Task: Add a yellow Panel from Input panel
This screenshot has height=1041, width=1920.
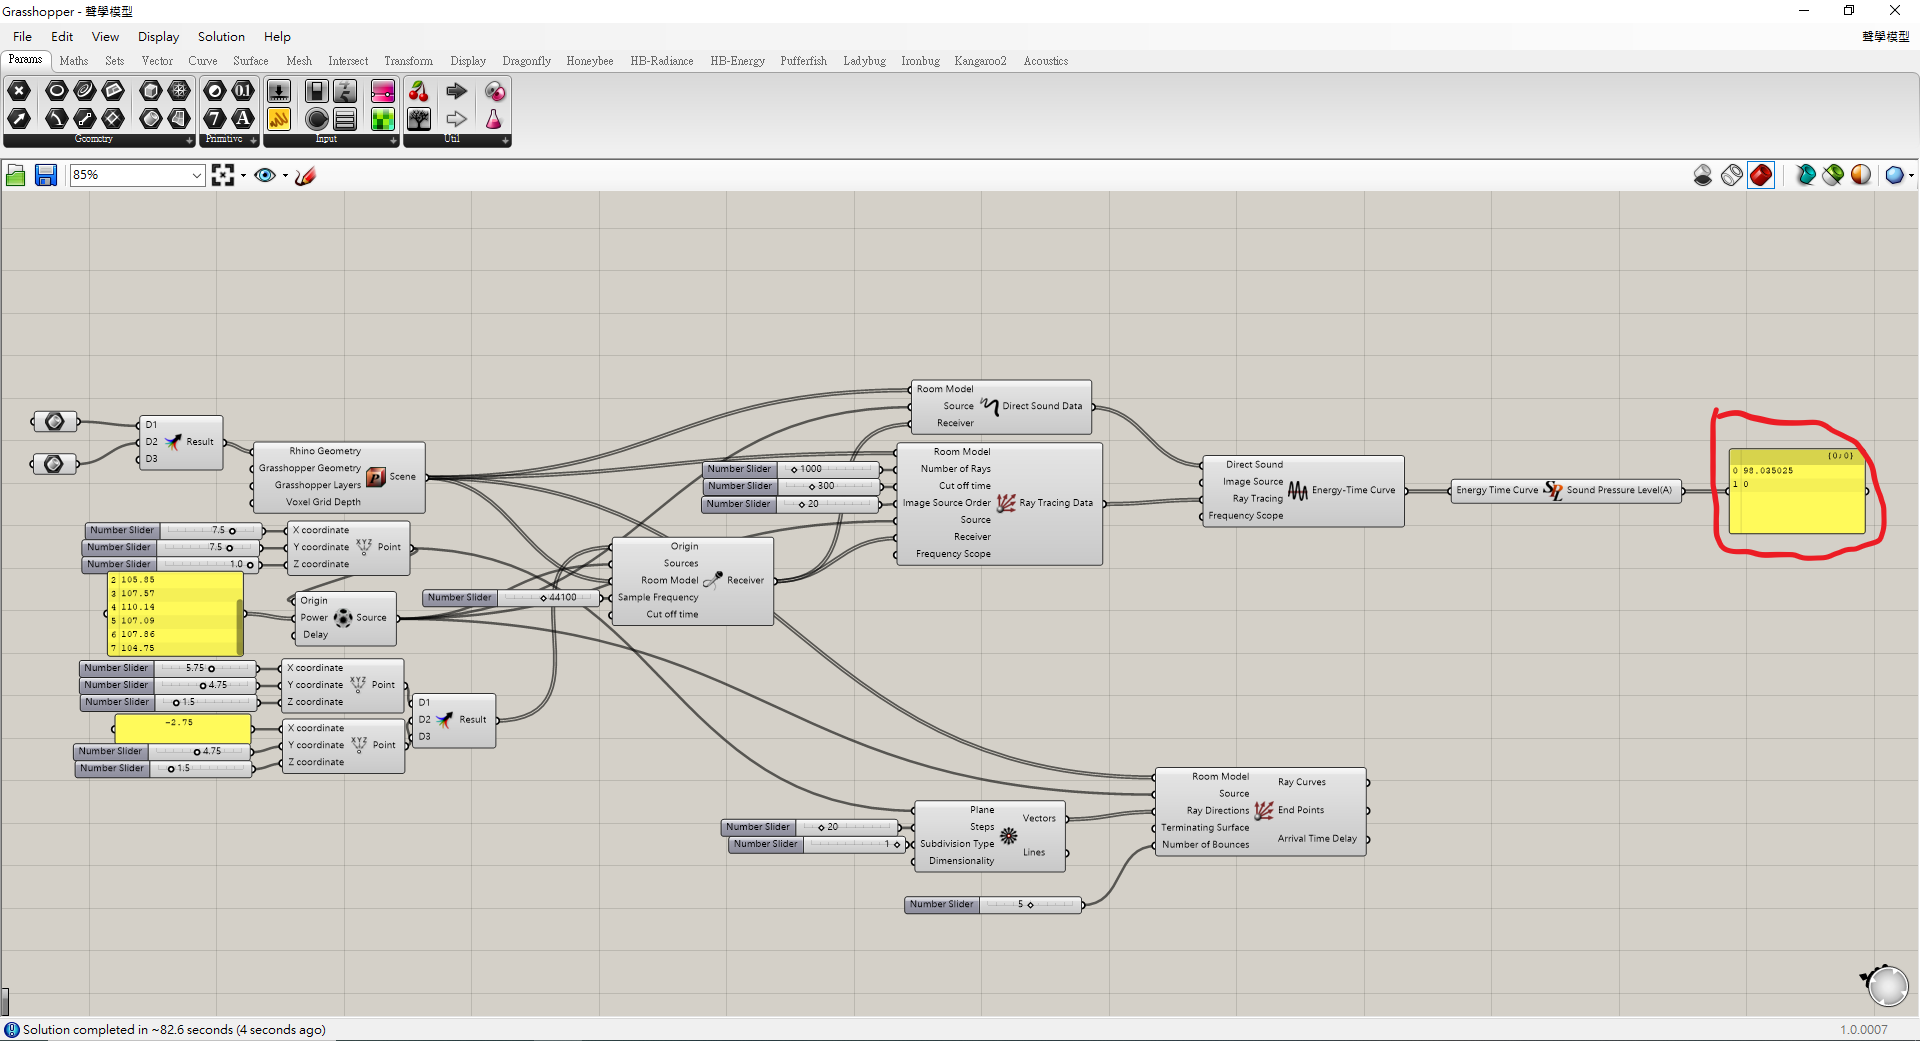Action: [279, 119]
